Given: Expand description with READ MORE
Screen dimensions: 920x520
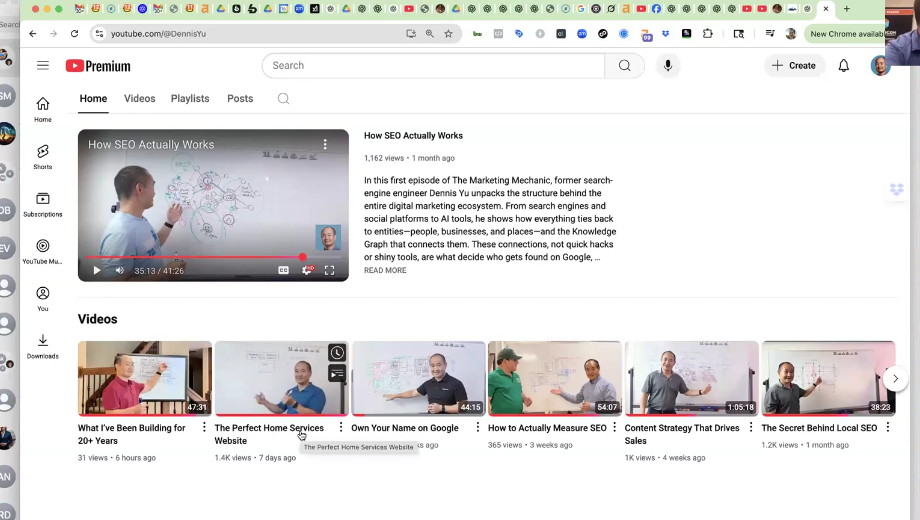Looking at the screenshot, I should coord(385,271).
